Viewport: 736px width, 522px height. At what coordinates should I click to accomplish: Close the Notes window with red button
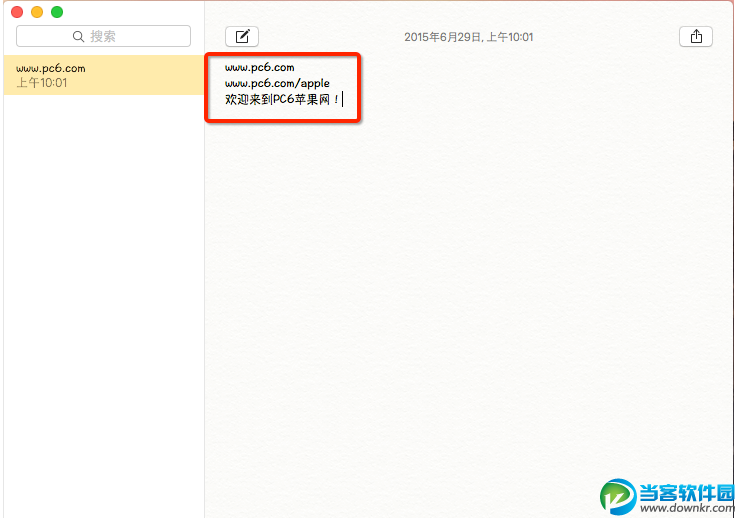click(17, 12)
